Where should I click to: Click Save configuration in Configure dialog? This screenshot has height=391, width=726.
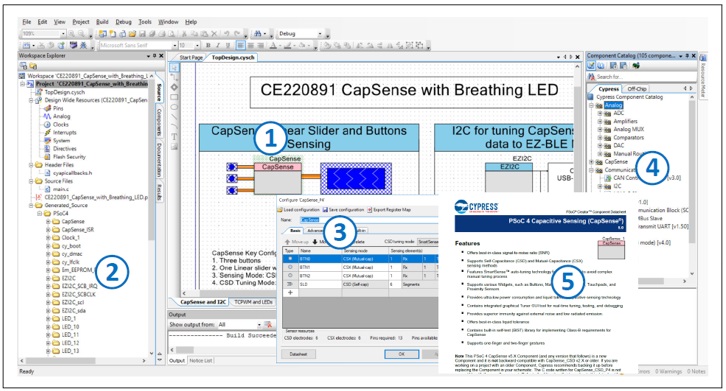click(344, 210)
